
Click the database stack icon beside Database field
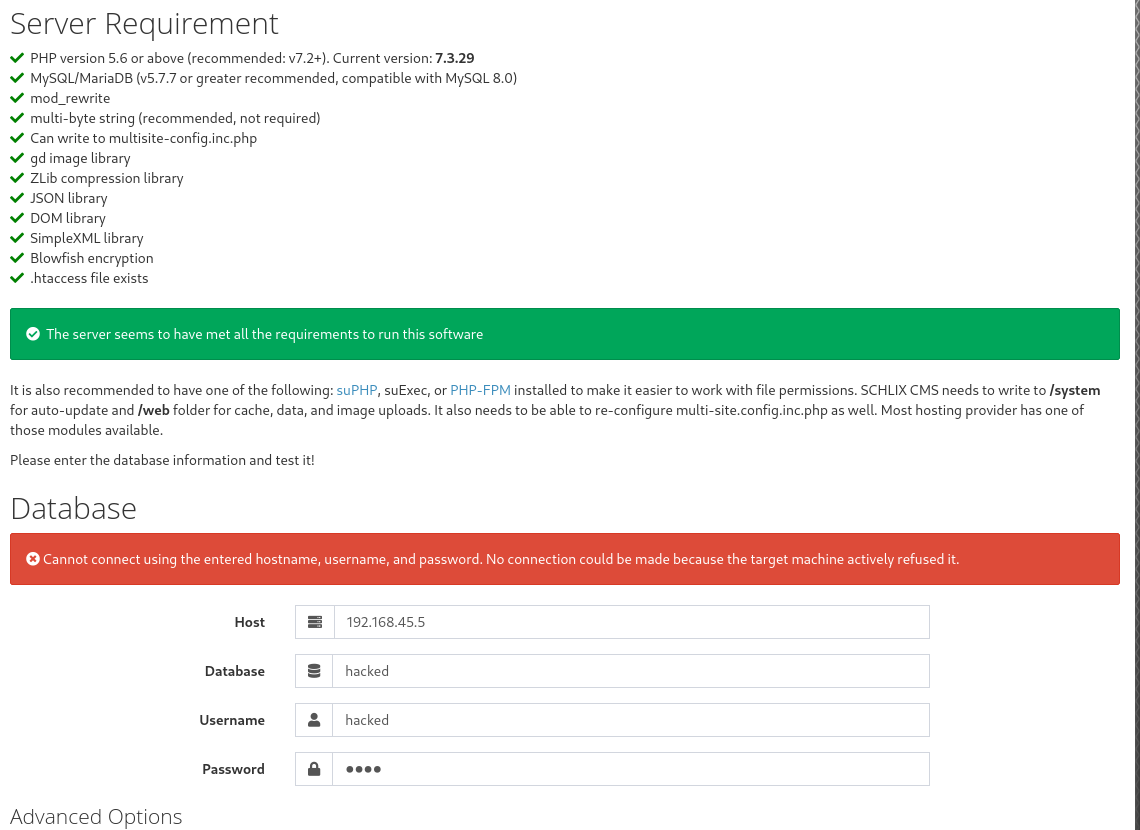click(x=314, y=671)
